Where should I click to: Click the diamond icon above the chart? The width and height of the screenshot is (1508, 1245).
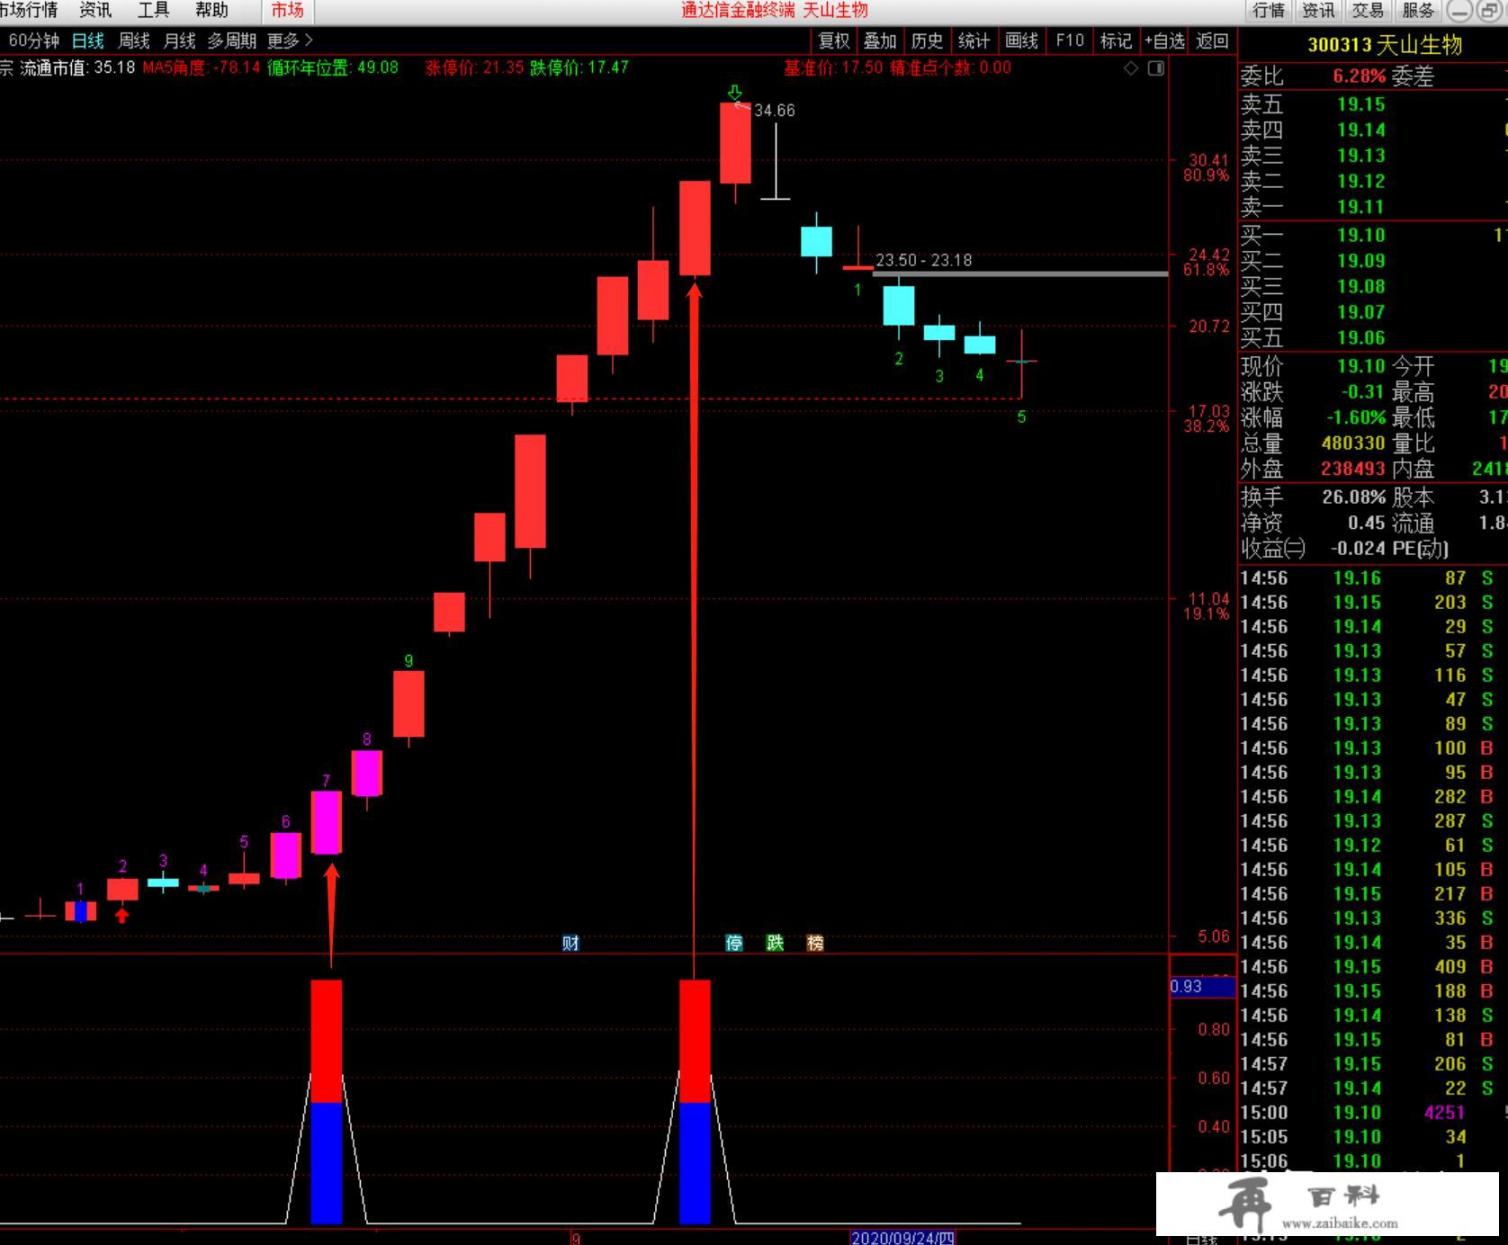click(1131, 68)
